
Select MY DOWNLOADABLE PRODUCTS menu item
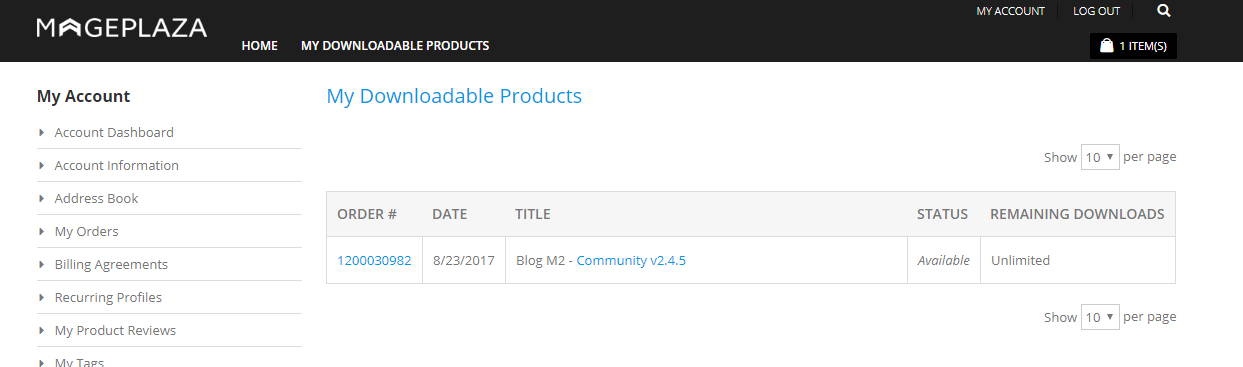click(x=395, y=46)
